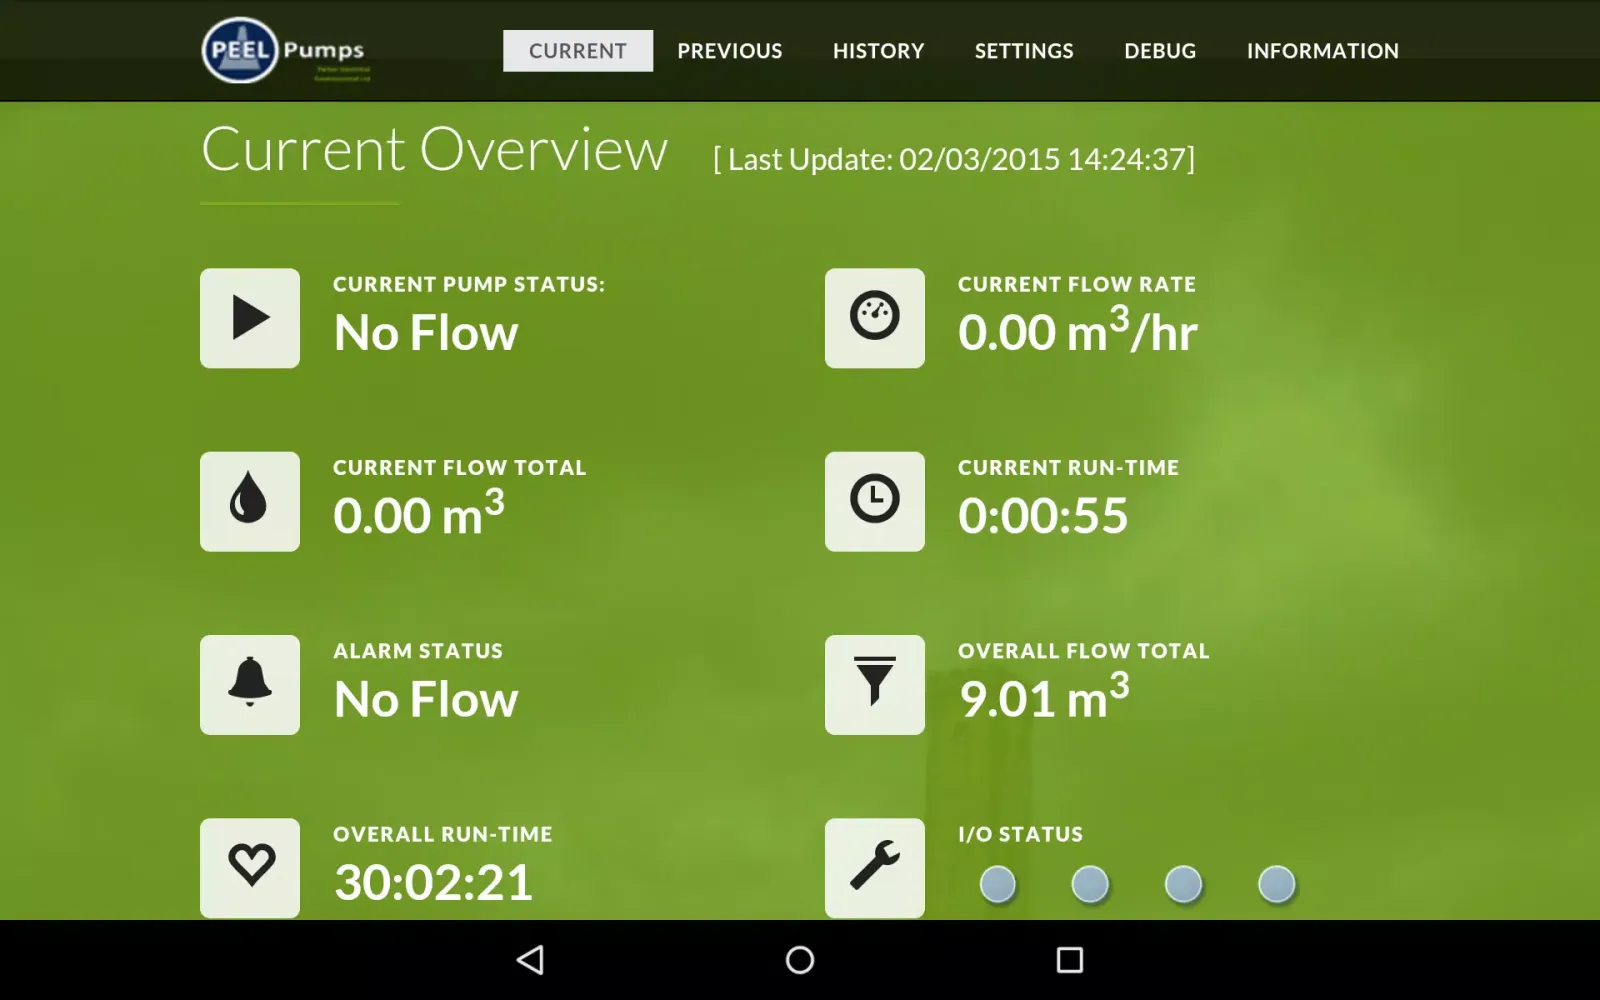This screenshot has height=1000, width=1600.
Task: Click the '0.00 m3/hr' flow rate value
Action: 1078,330
